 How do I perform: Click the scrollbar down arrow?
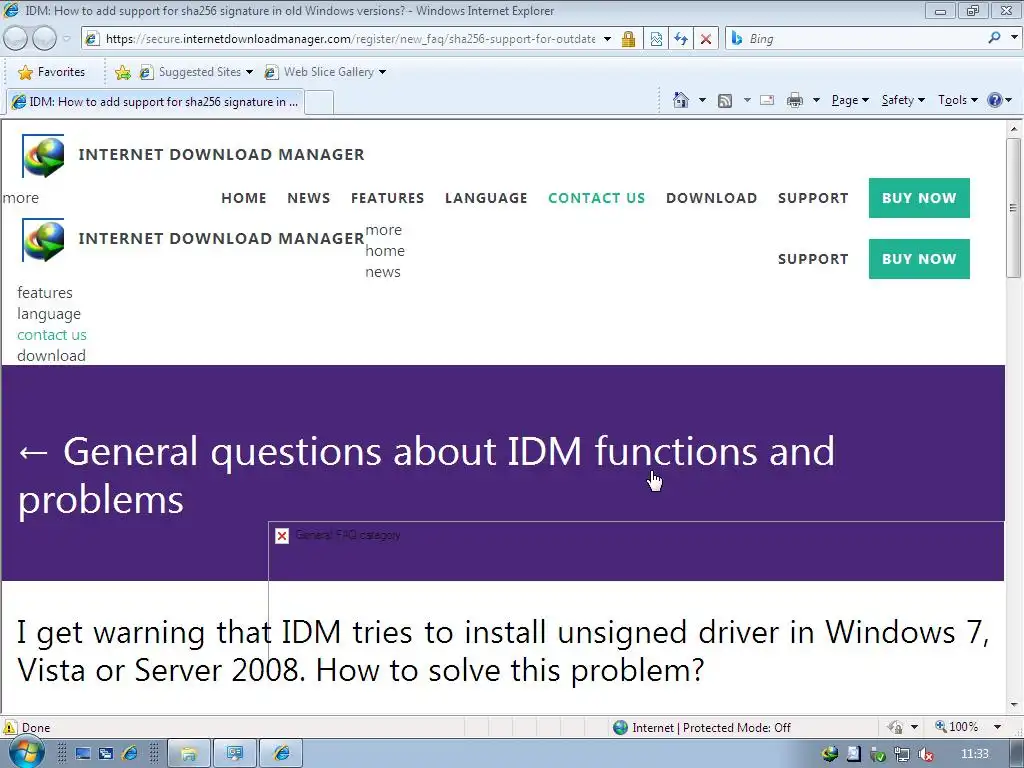pyautogui.click(x=1014, y=705)
